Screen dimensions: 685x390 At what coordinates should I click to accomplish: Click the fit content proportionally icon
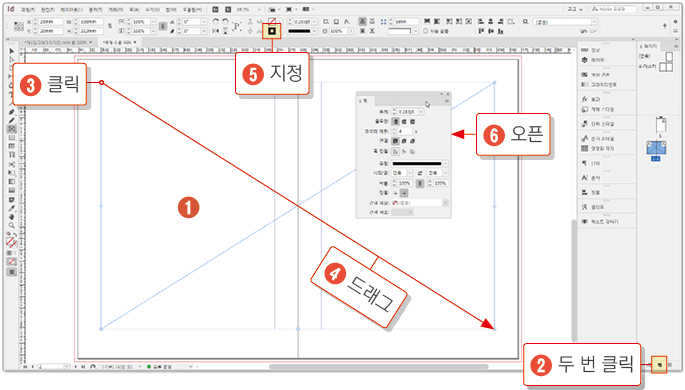tap(437, 21)
